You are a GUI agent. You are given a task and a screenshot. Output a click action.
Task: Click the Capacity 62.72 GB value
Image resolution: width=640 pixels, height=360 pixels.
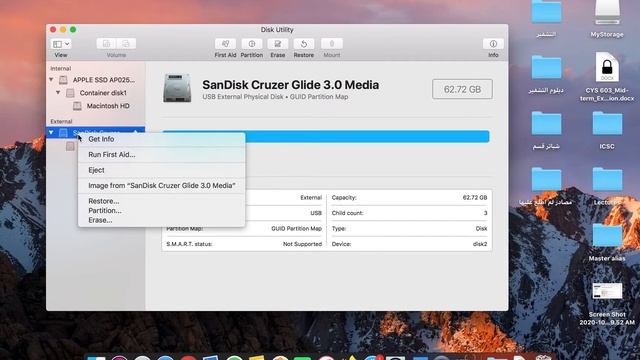[x=475, y=198]
